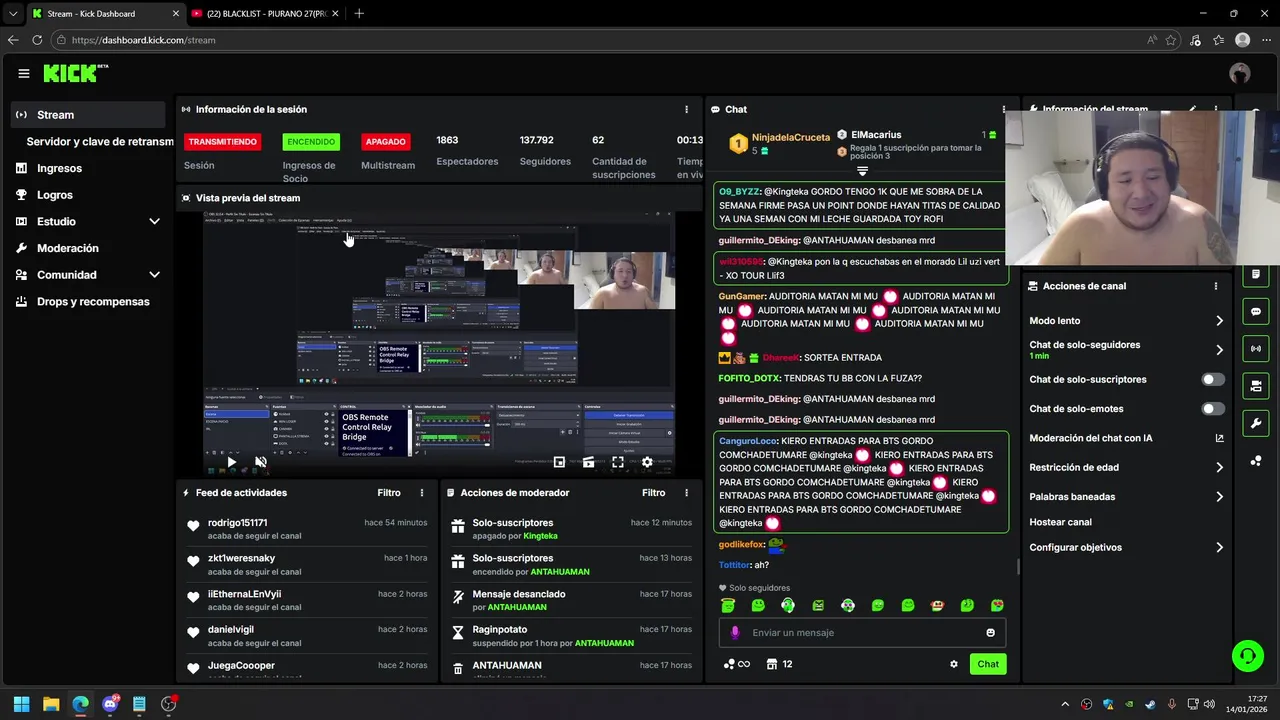
Task: Click rodrigo151171 in activity feed
Action: 237,523
